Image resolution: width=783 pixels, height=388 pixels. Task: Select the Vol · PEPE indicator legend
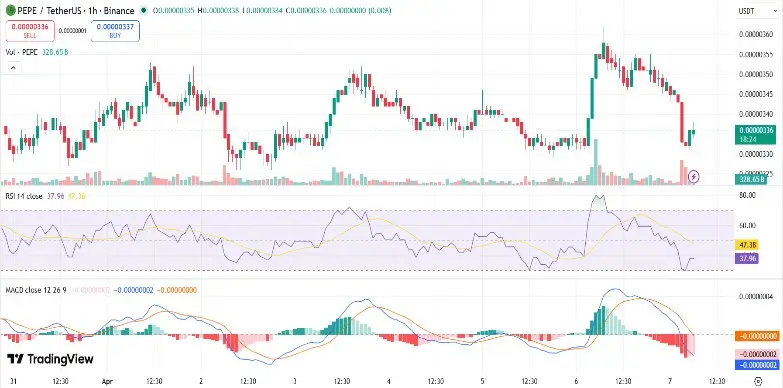click(37, 52)
